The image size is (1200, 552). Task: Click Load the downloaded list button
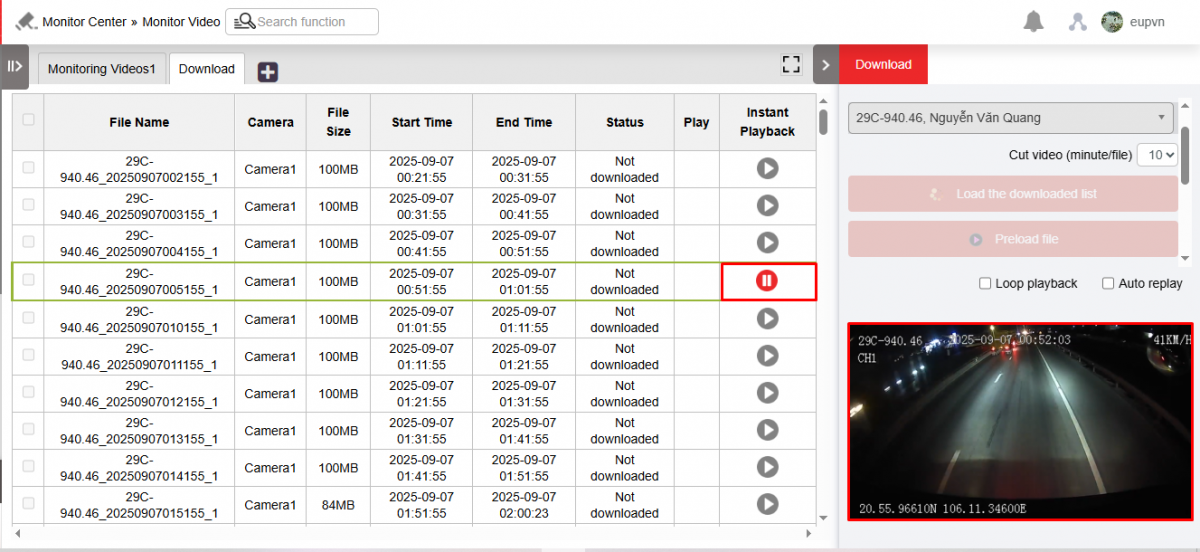point(1013,194)
